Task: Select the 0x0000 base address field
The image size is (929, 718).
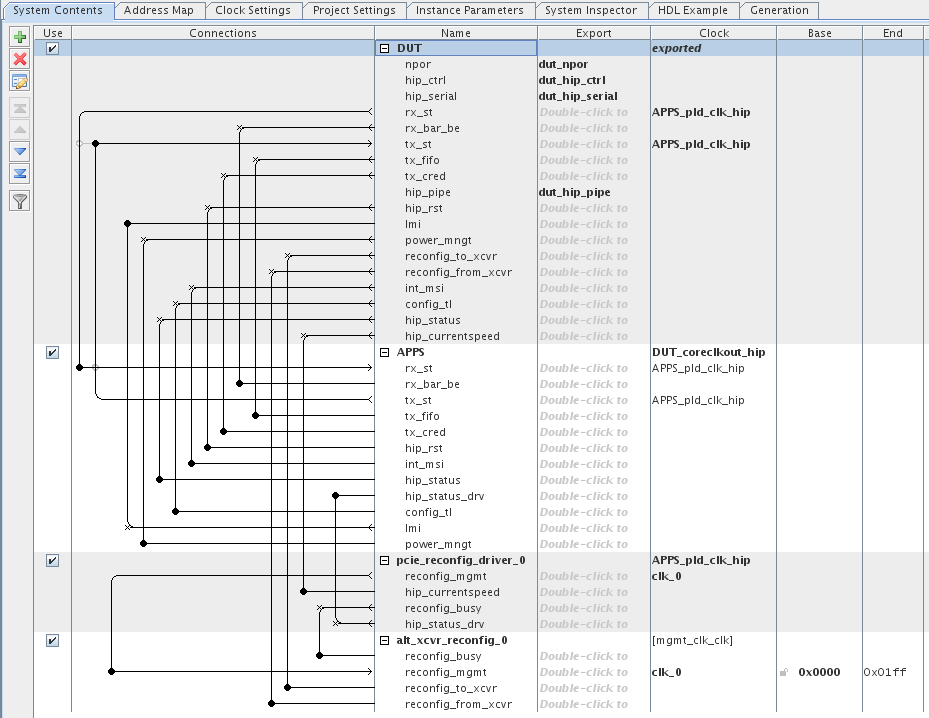Action: click(818, 672)
